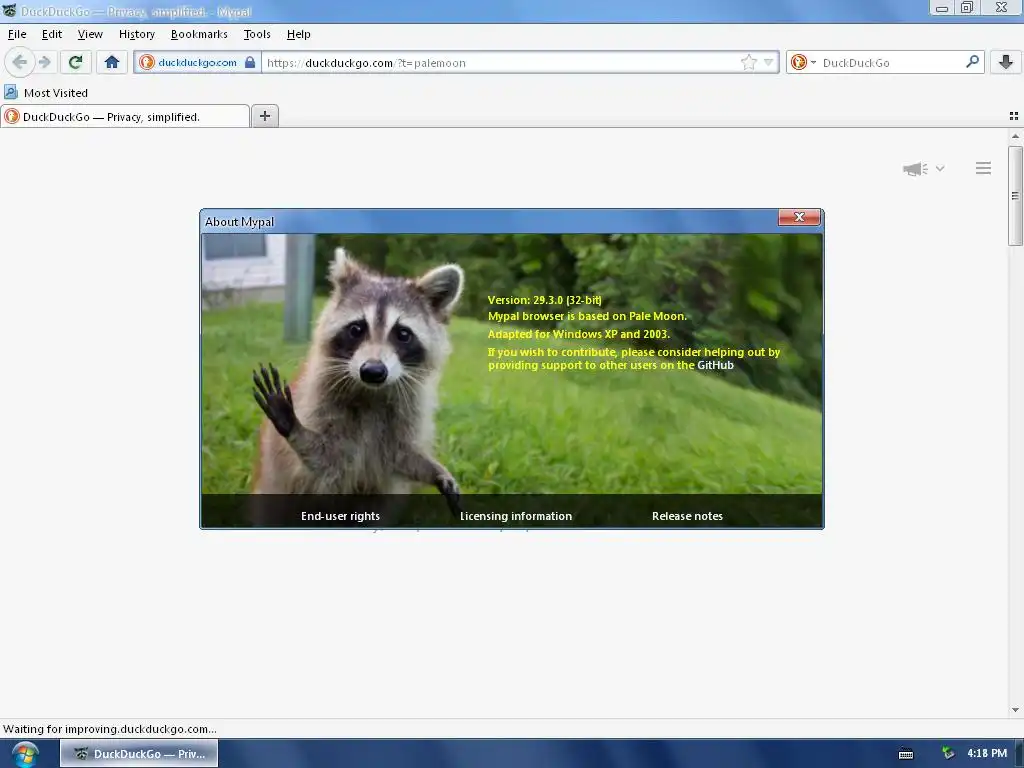Click the Version 29.3.0 (32-bit) text
Viewport: 1024px width, 768px height.
pos(545,300)
